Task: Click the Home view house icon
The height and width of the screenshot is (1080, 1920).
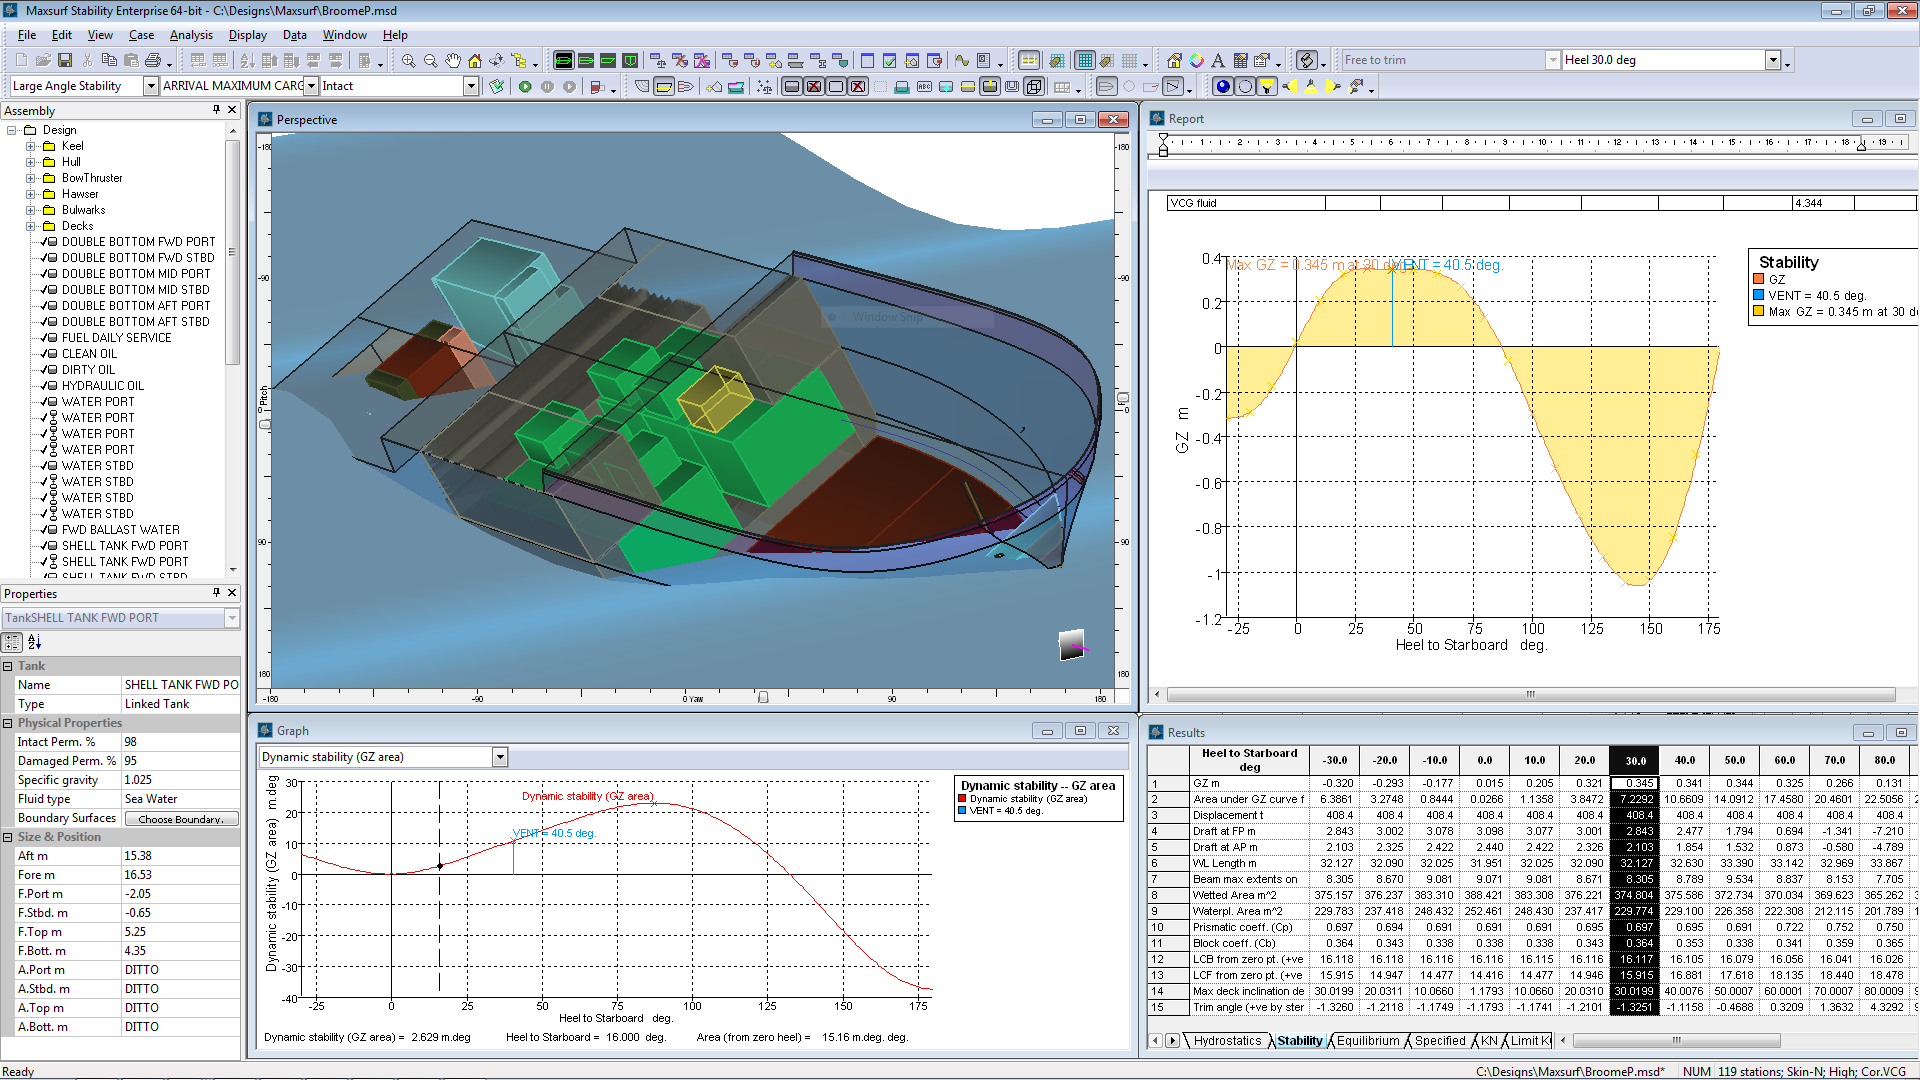Action: click(475, 61)
